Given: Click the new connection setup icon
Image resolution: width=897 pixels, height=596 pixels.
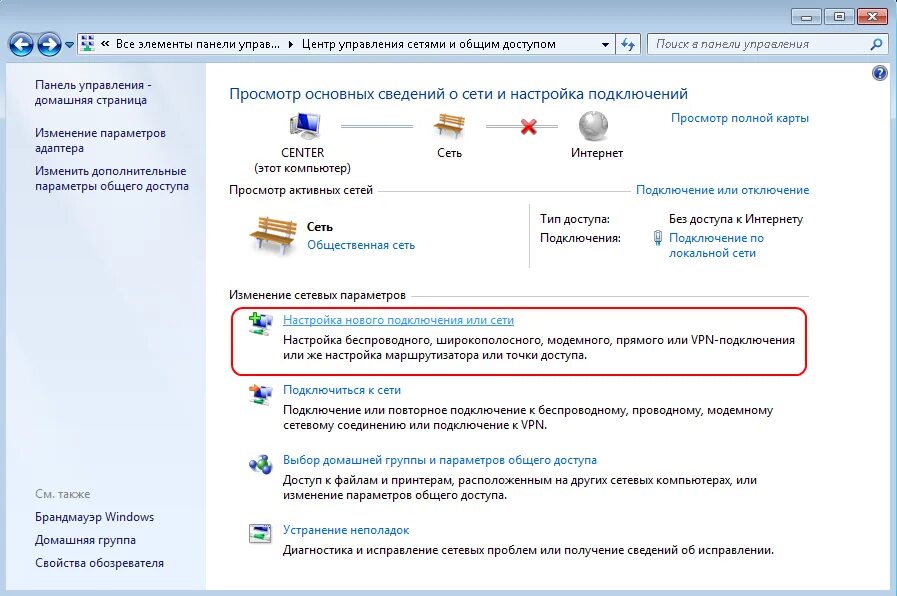Looking at the screenshot, I should click(x=260, y=323).
